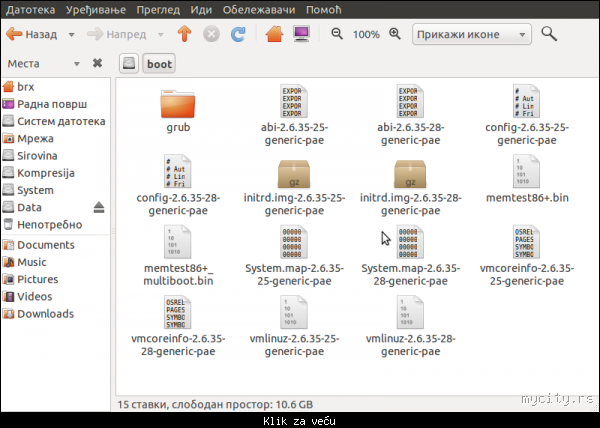Open the Иди menu
Viewport: 600px width, 428px height.
[201, 10]
